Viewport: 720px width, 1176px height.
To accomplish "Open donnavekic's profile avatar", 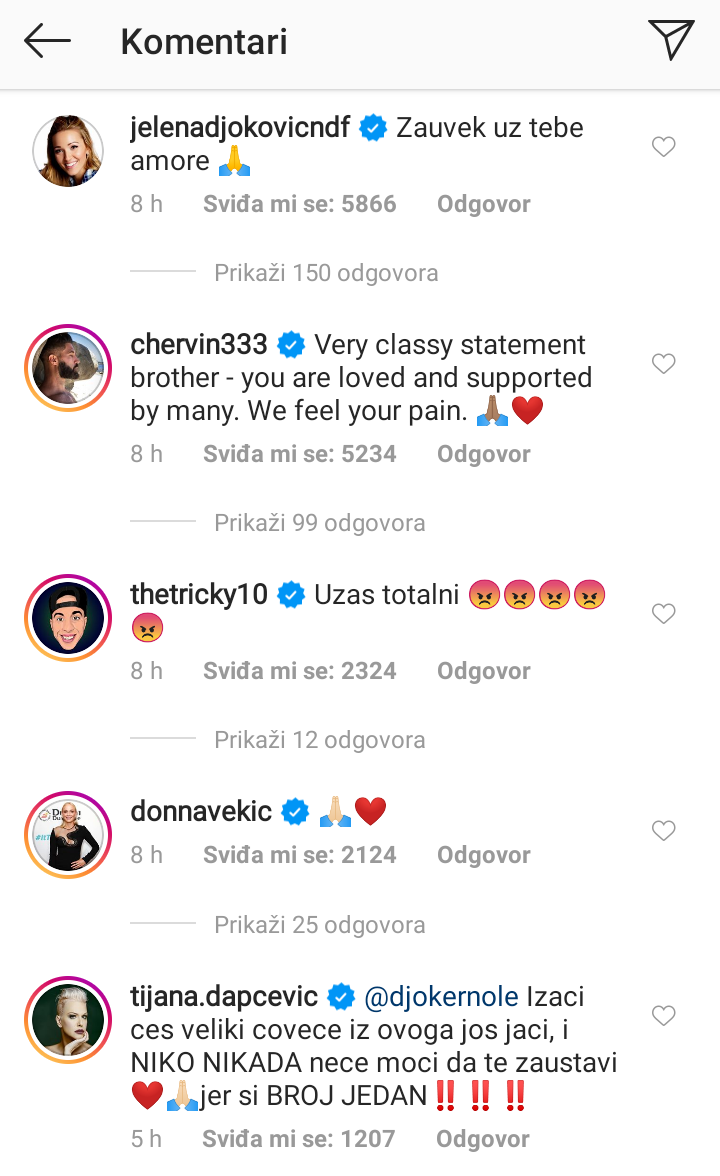I will coord(68,835).
